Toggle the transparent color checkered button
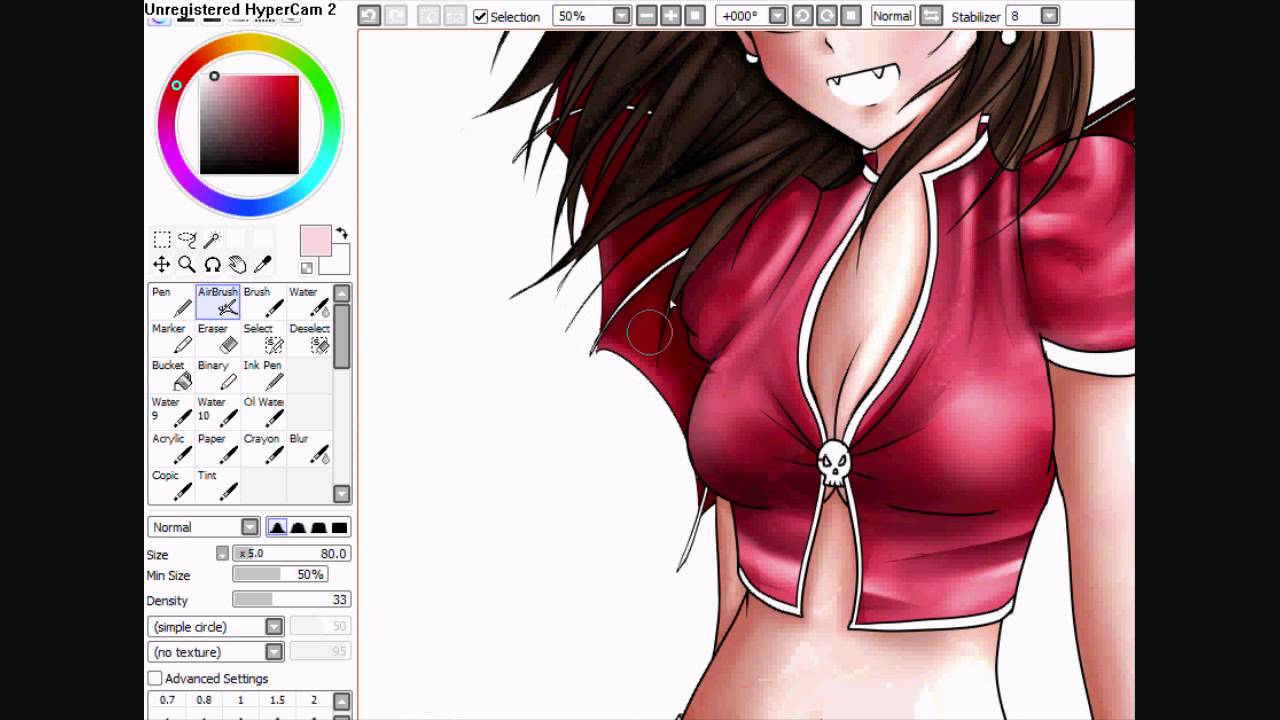 (307, 267)
